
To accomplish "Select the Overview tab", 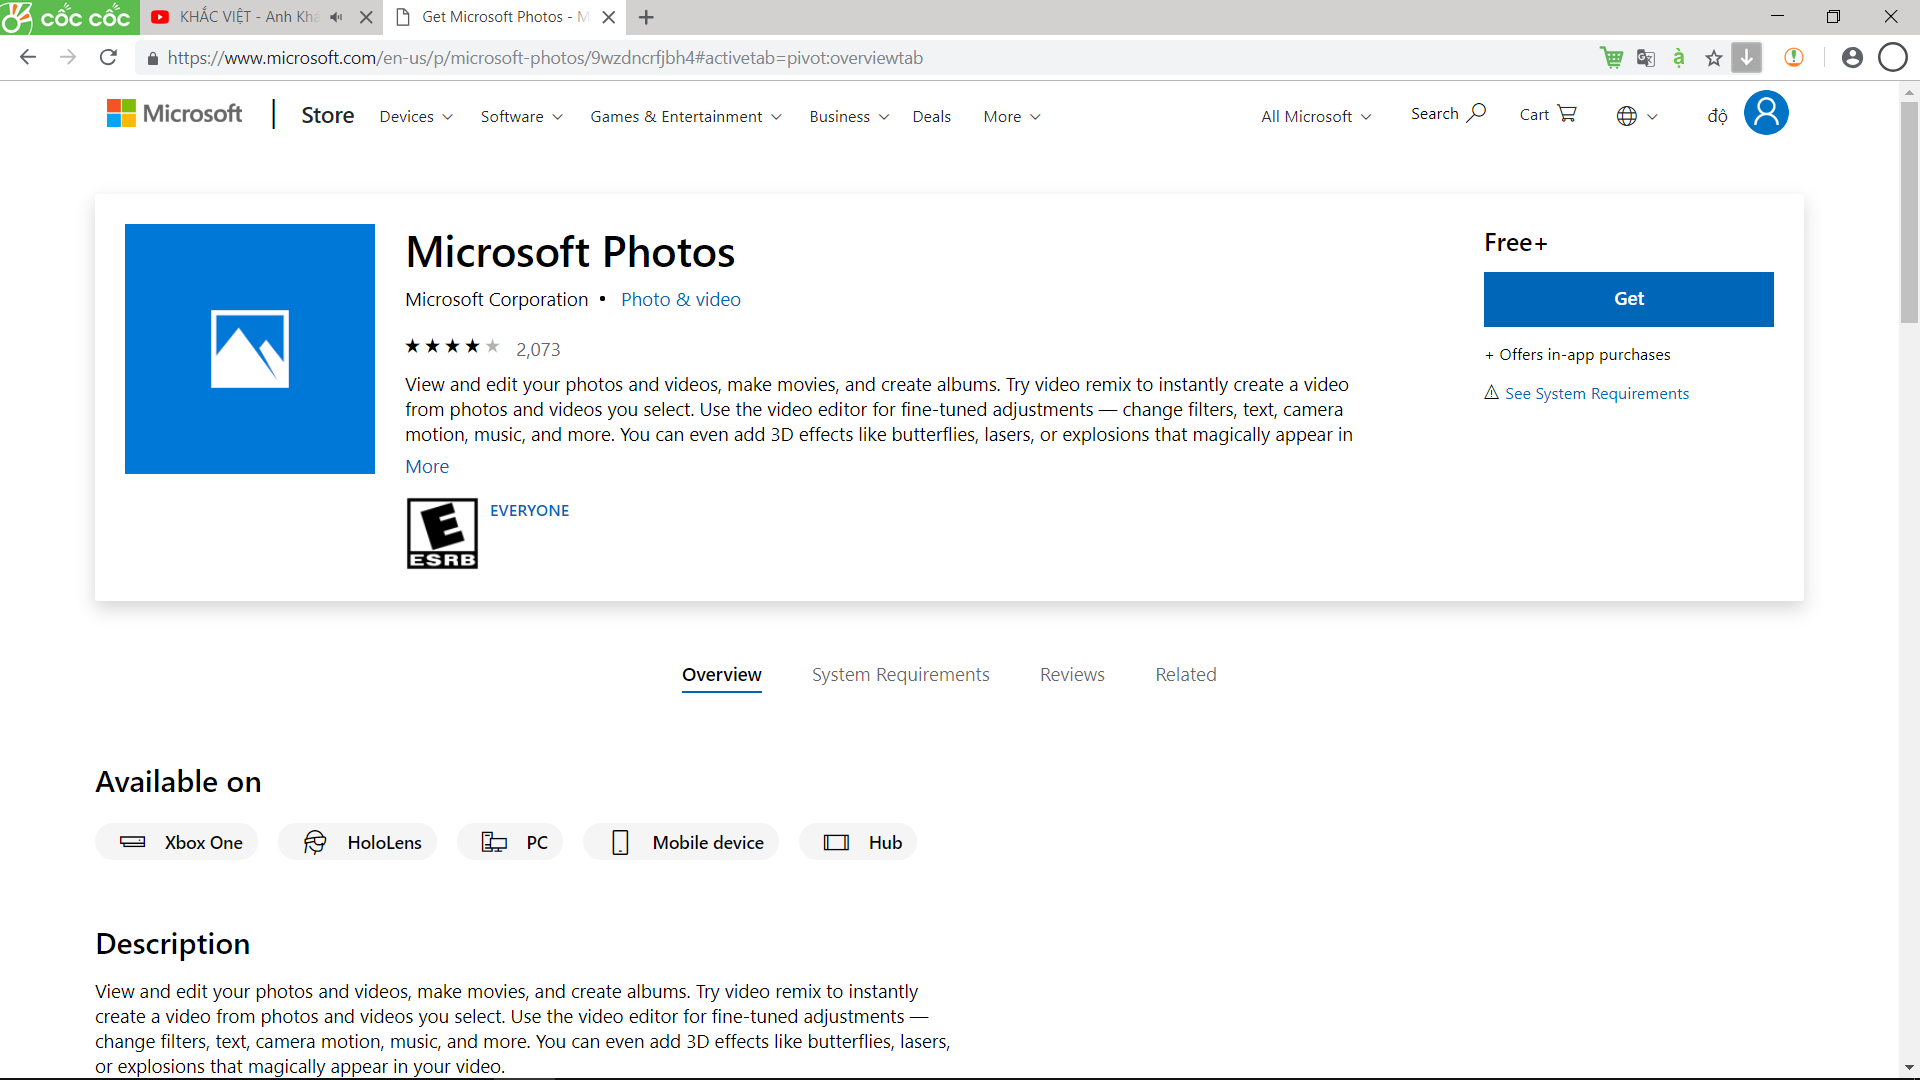I will click(x=722, y=675).
